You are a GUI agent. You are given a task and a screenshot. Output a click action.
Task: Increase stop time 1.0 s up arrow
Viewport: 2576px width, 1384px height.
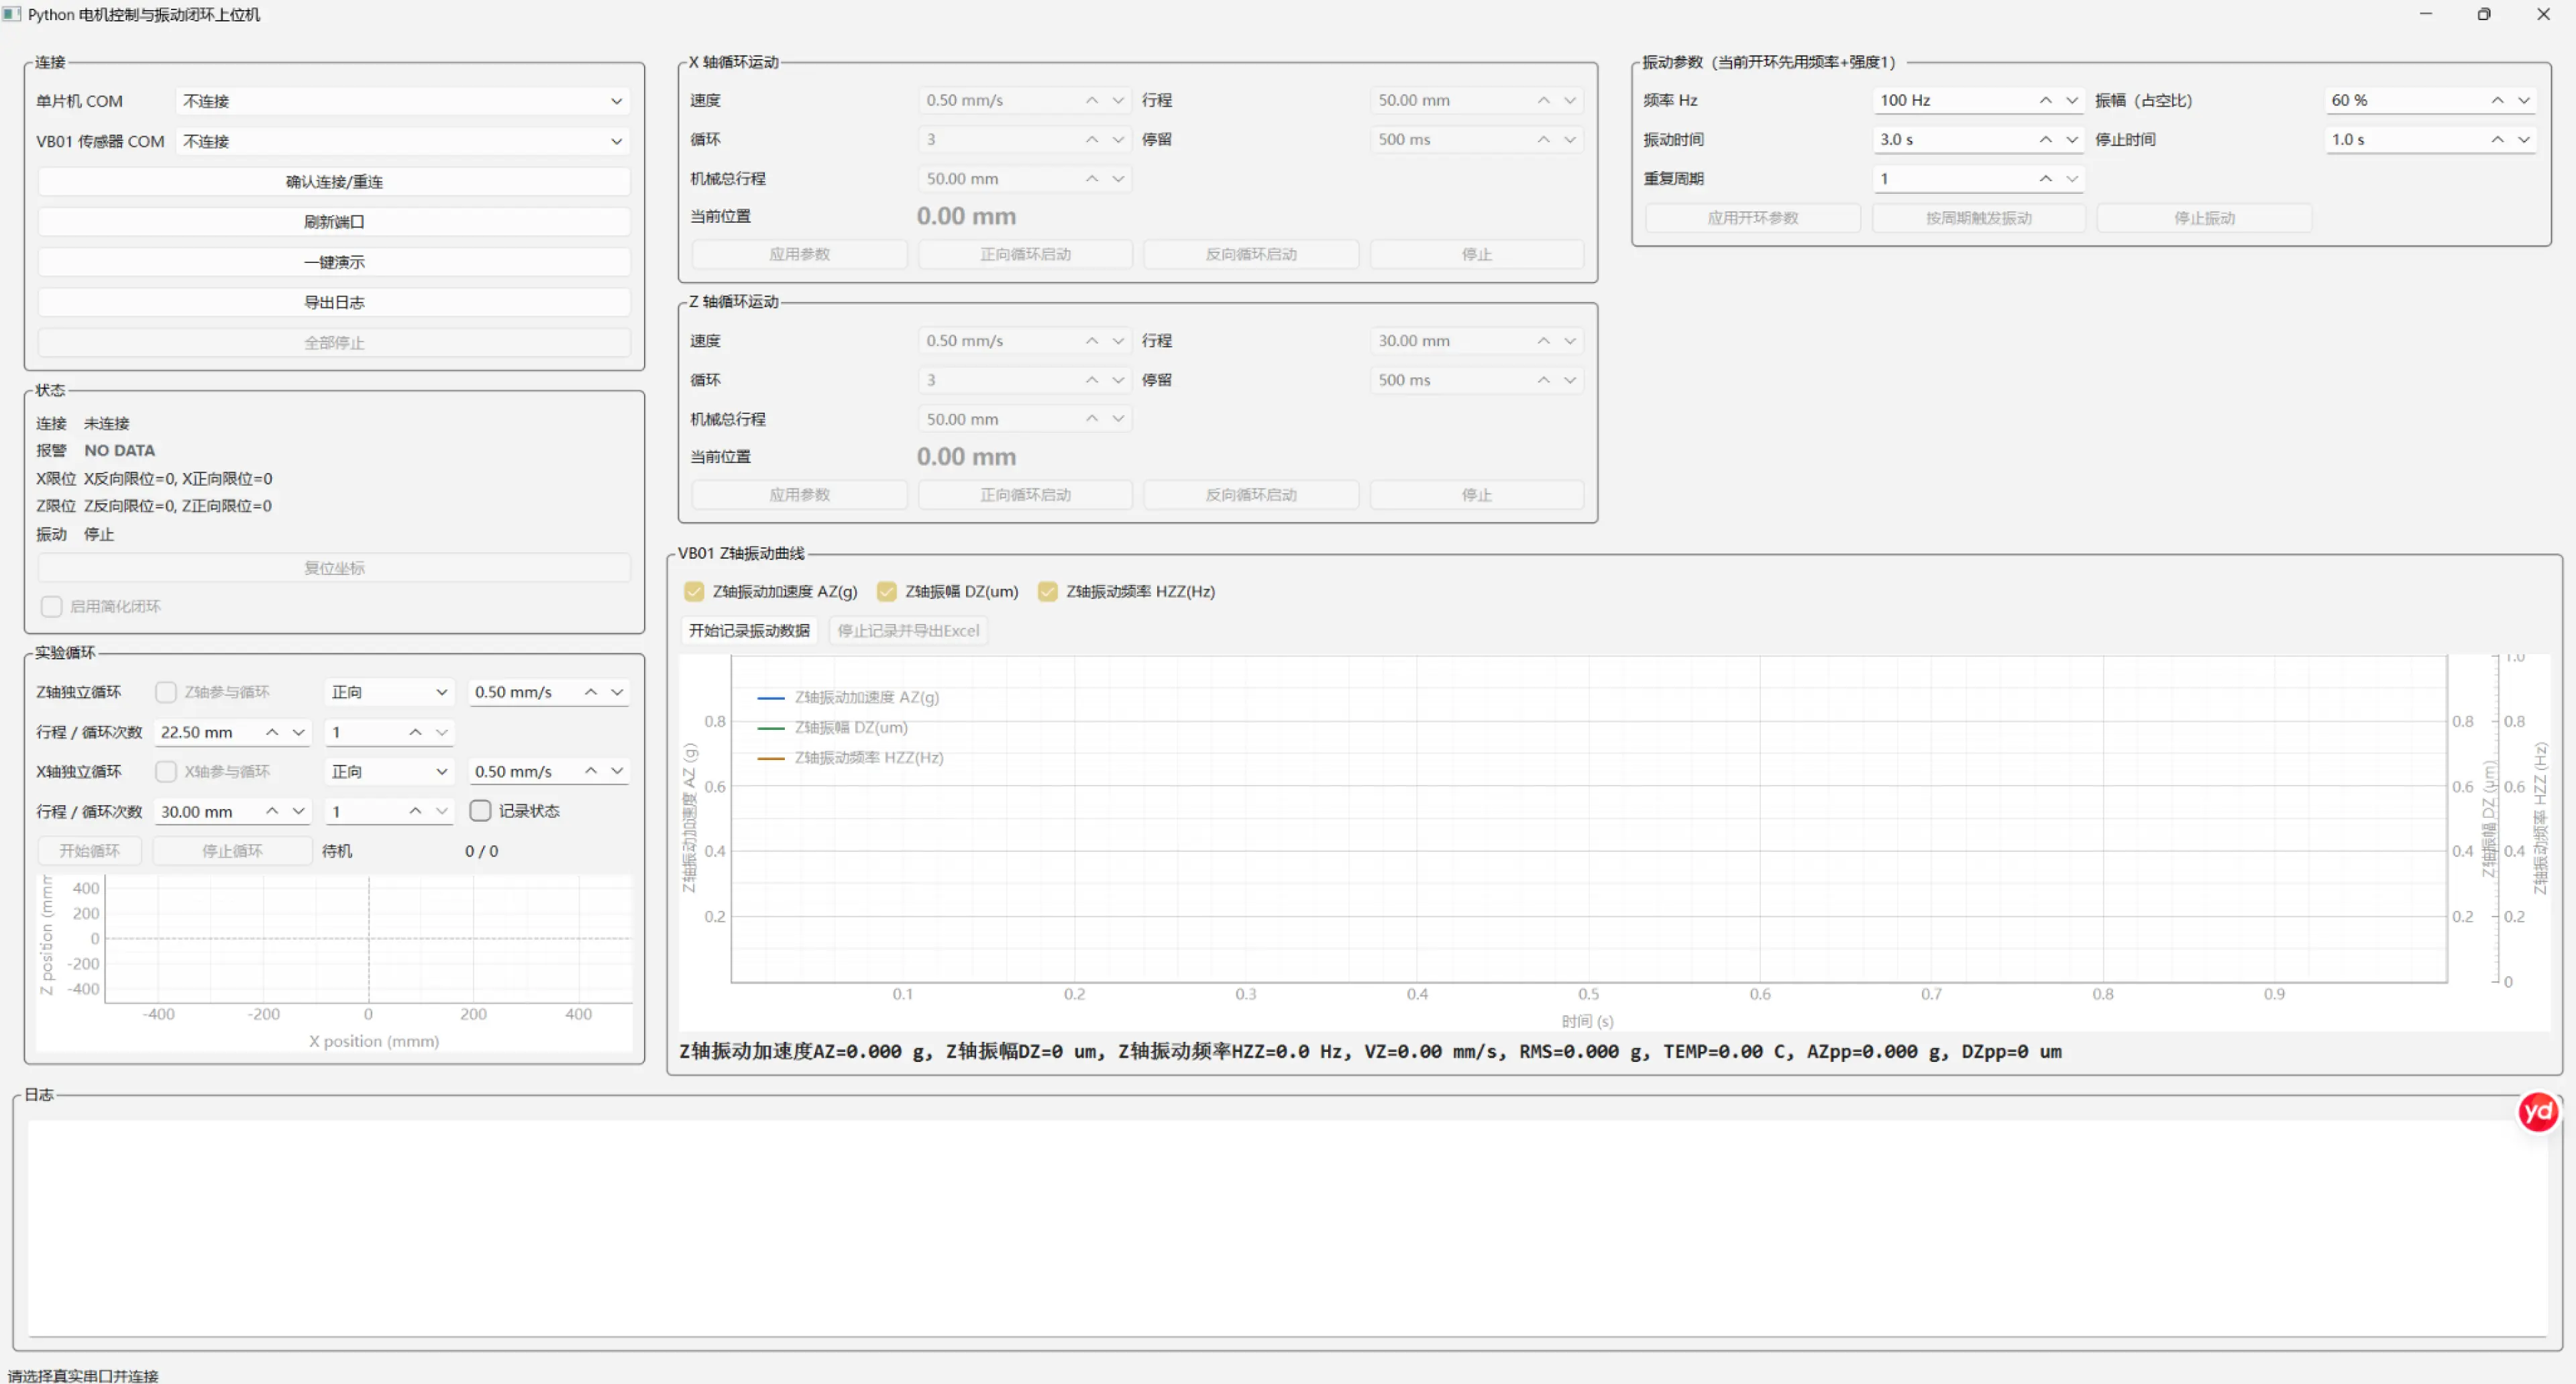(2498, 139)
